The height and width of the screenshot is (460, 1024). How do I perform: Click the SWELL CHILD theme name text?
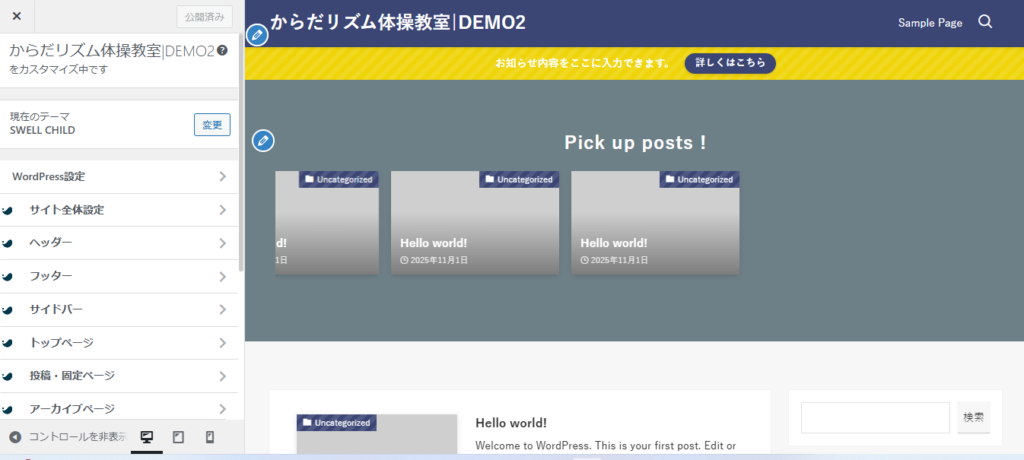tap(42, 130)
